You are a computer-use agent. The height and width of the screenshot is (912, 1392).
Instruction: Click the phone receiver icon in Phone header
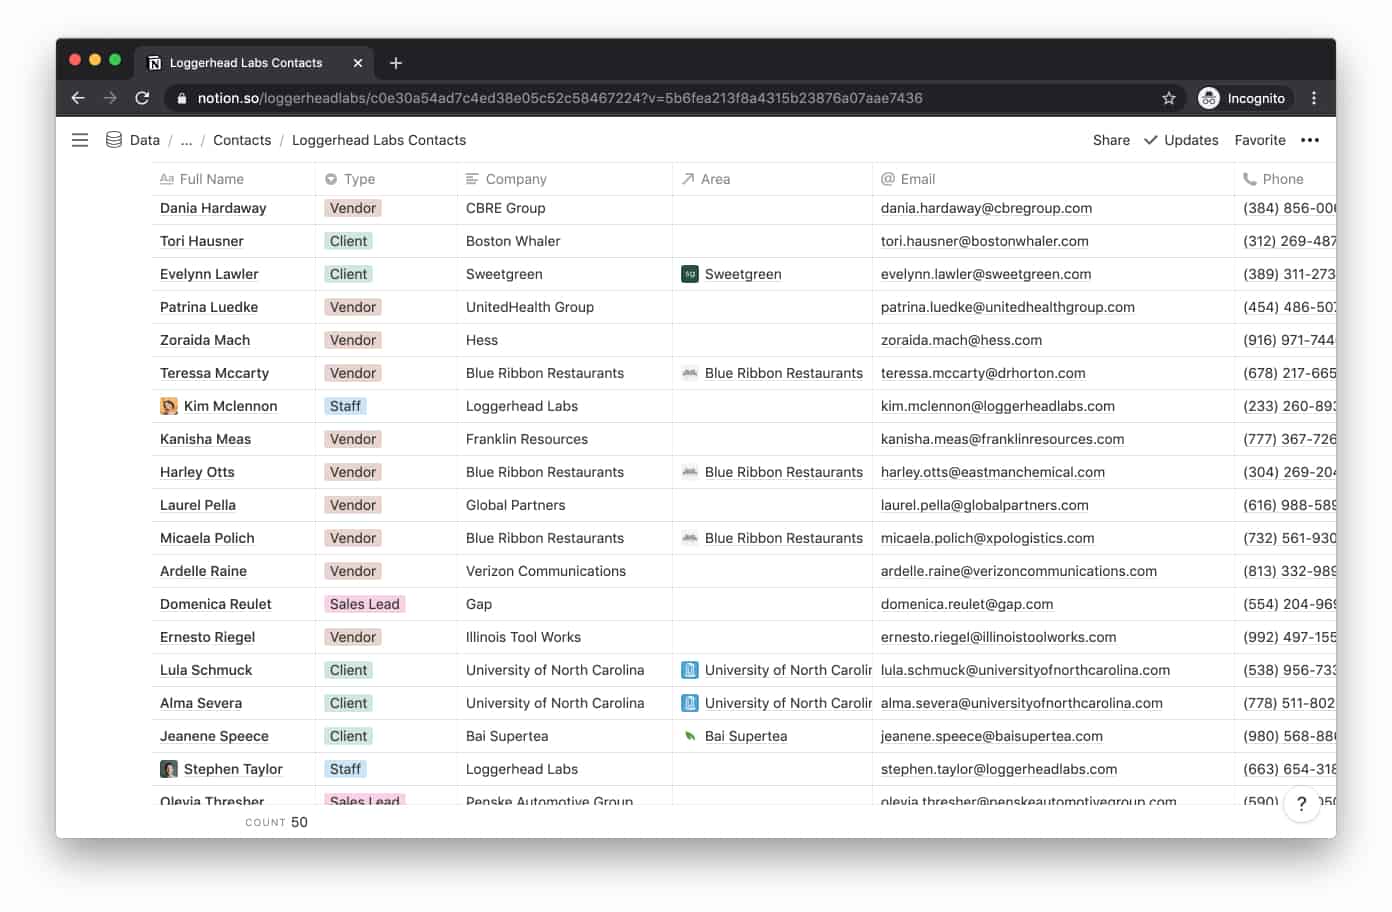tap(1249, 179)
